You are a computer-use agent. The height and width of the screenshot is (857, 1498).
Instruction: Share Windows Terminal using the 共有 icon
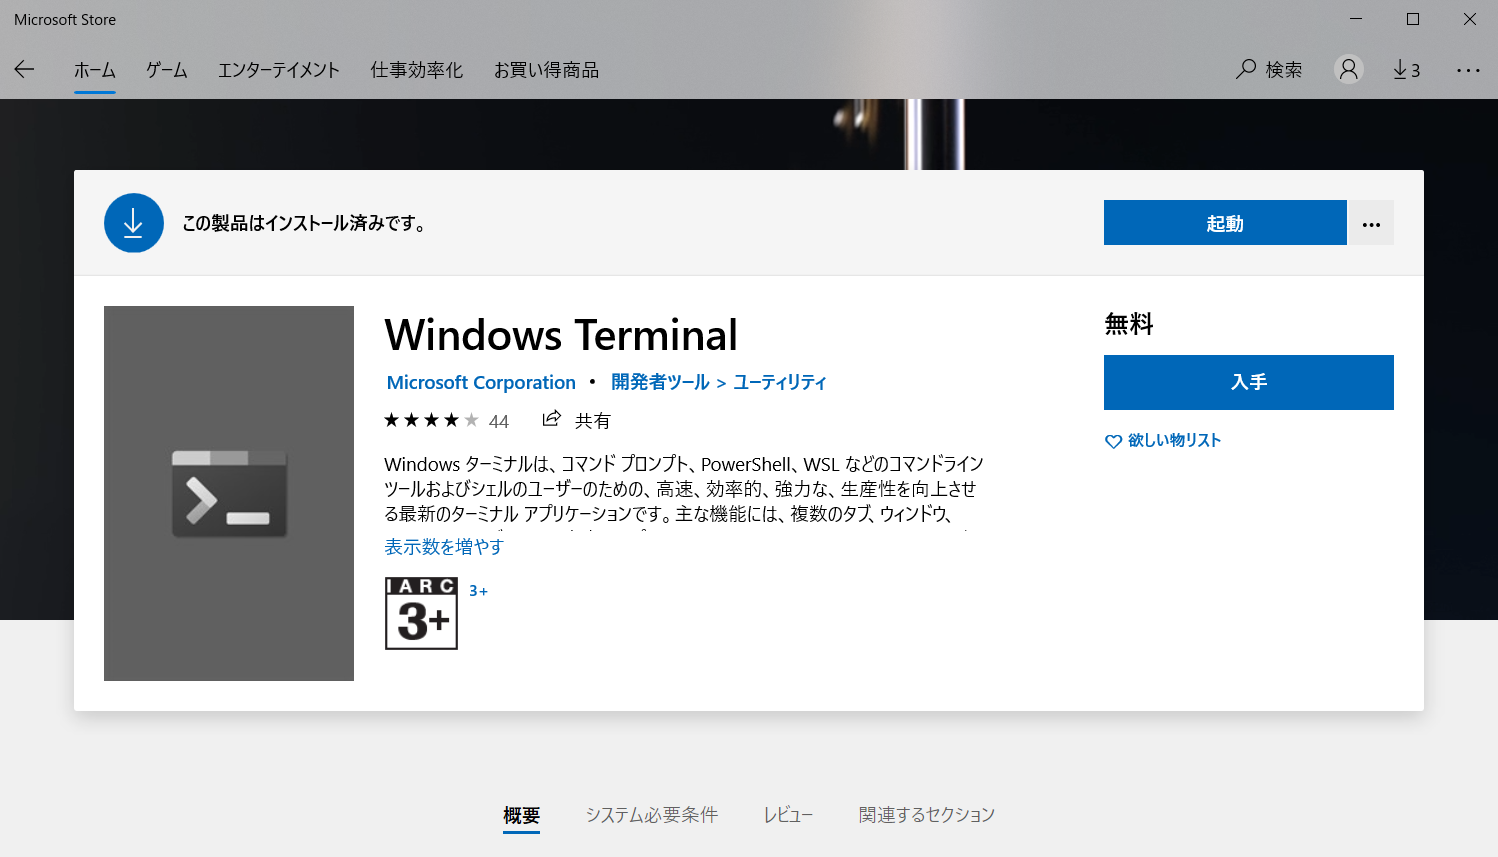[x=552, y=420]
